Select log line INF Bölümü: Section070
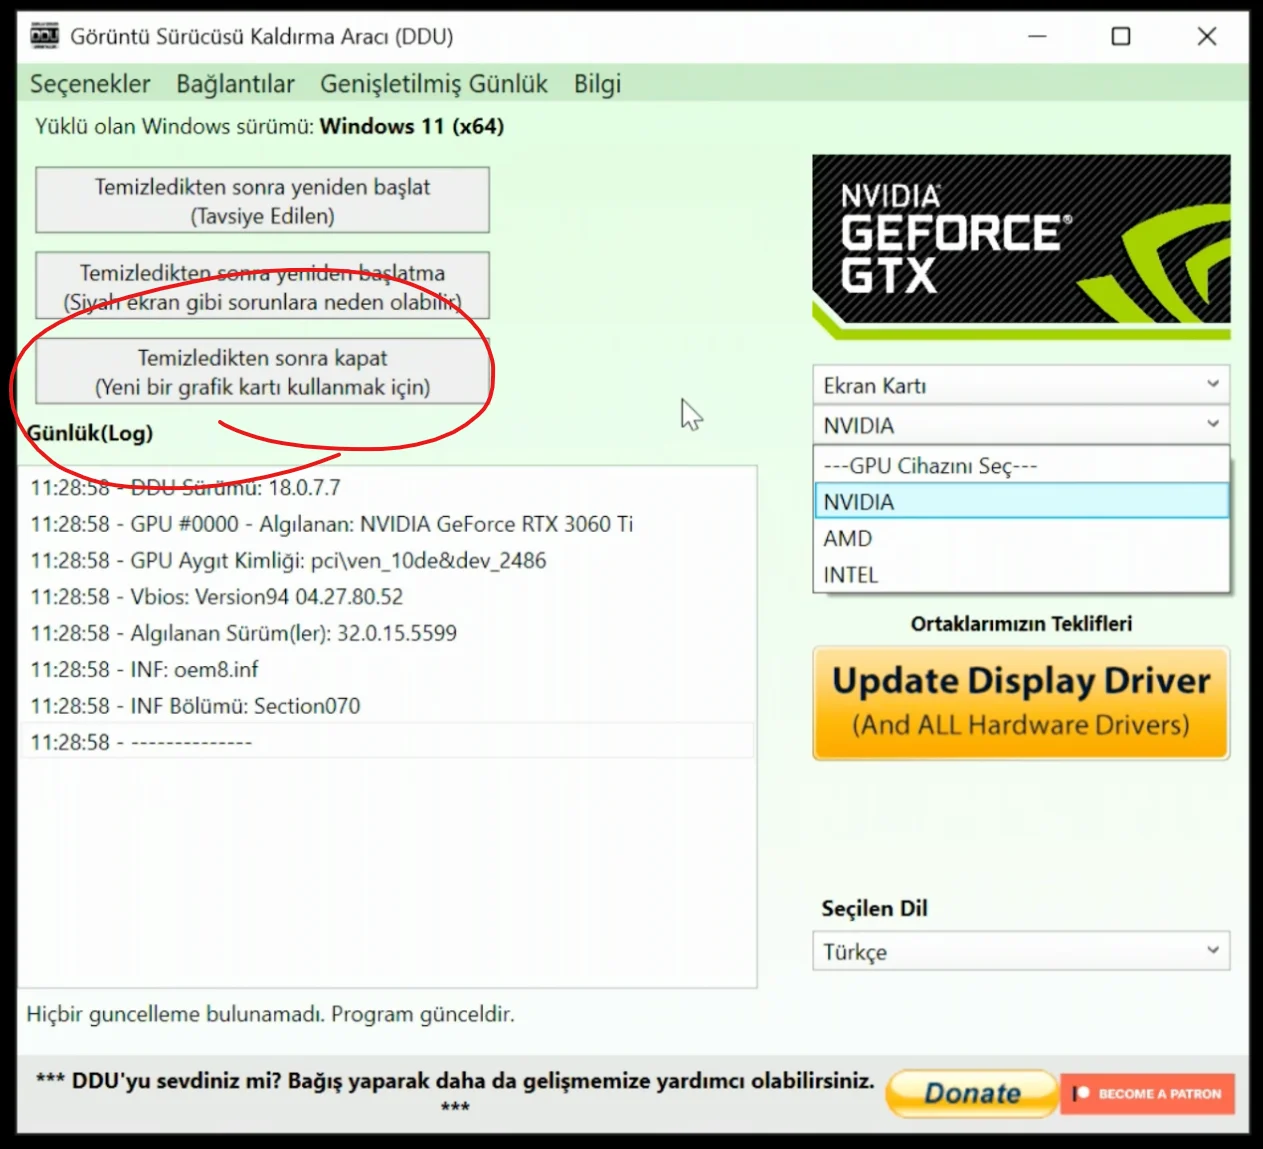1263x1149 pixels. point(387,706)
